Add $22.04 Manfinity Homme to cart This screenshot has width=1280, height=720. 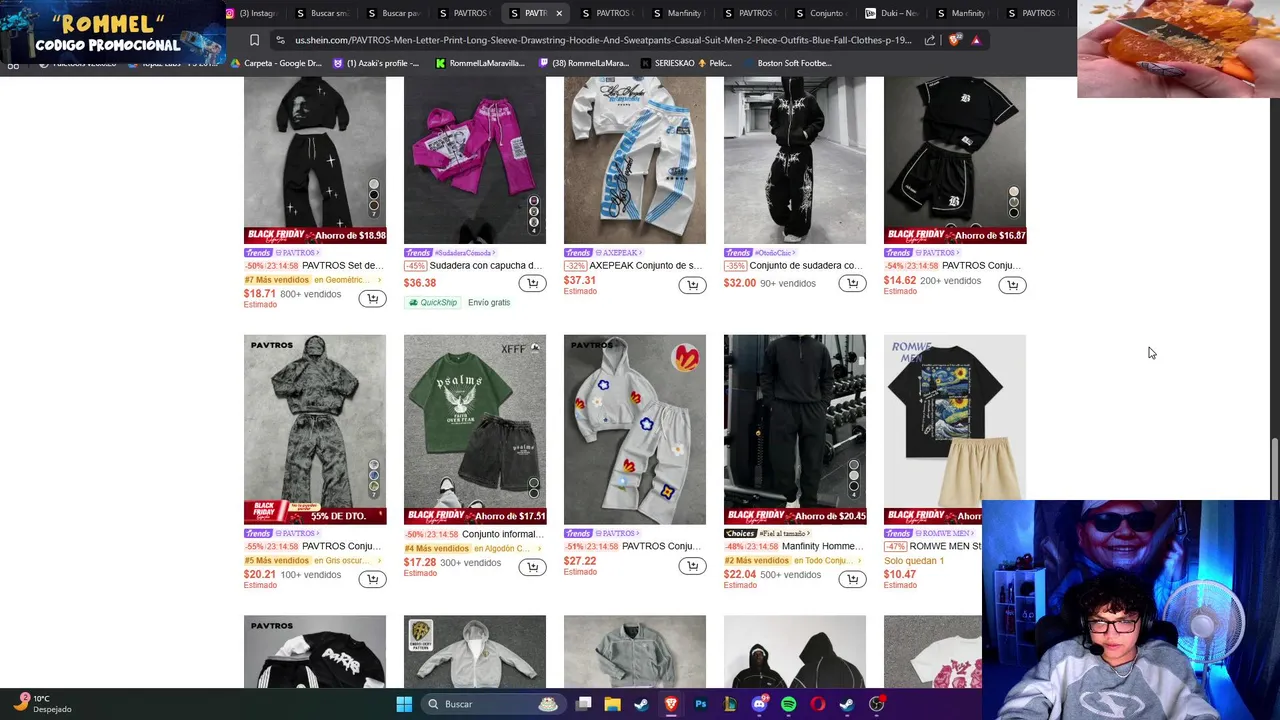[x=852, y=579]
